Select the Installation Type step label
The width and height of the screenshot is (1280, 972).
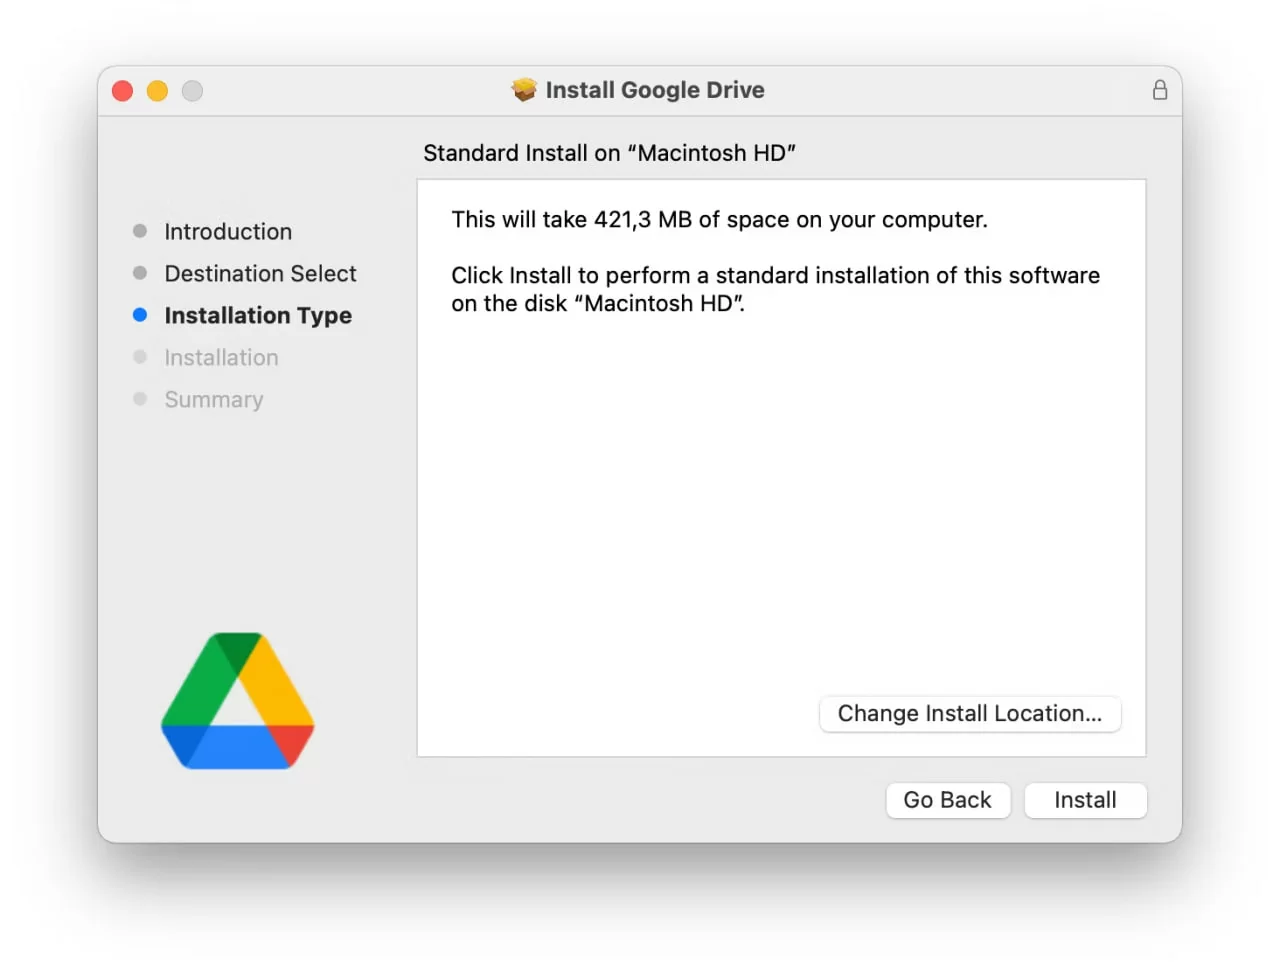click(258, 316)
